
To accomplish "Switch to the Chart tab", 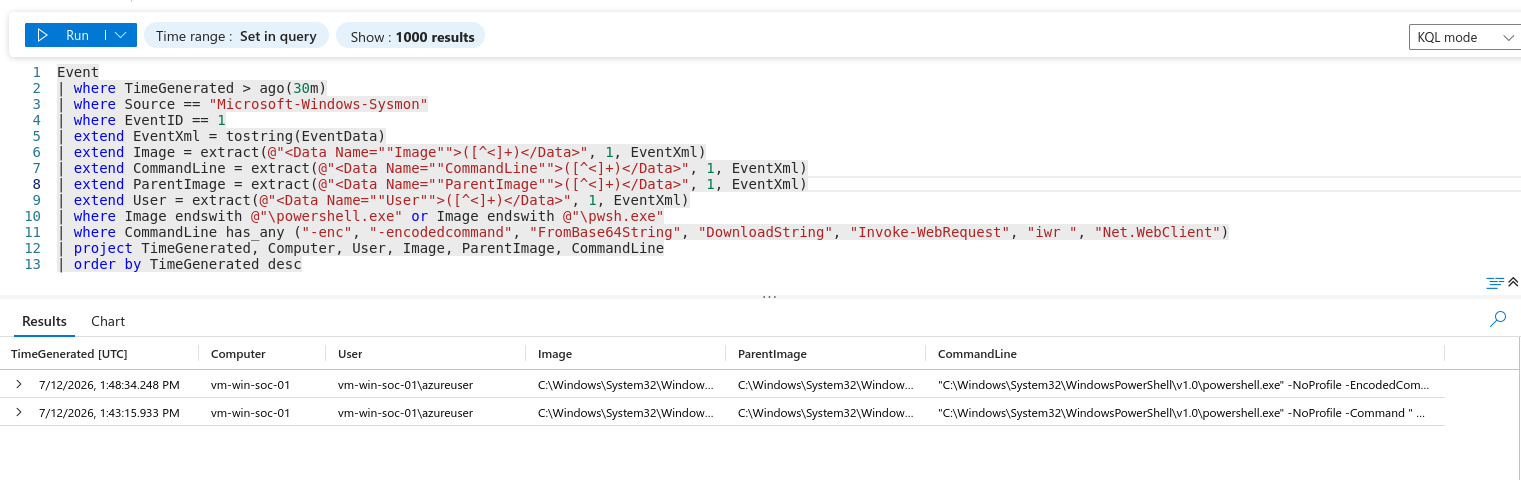I will (108, 321).
